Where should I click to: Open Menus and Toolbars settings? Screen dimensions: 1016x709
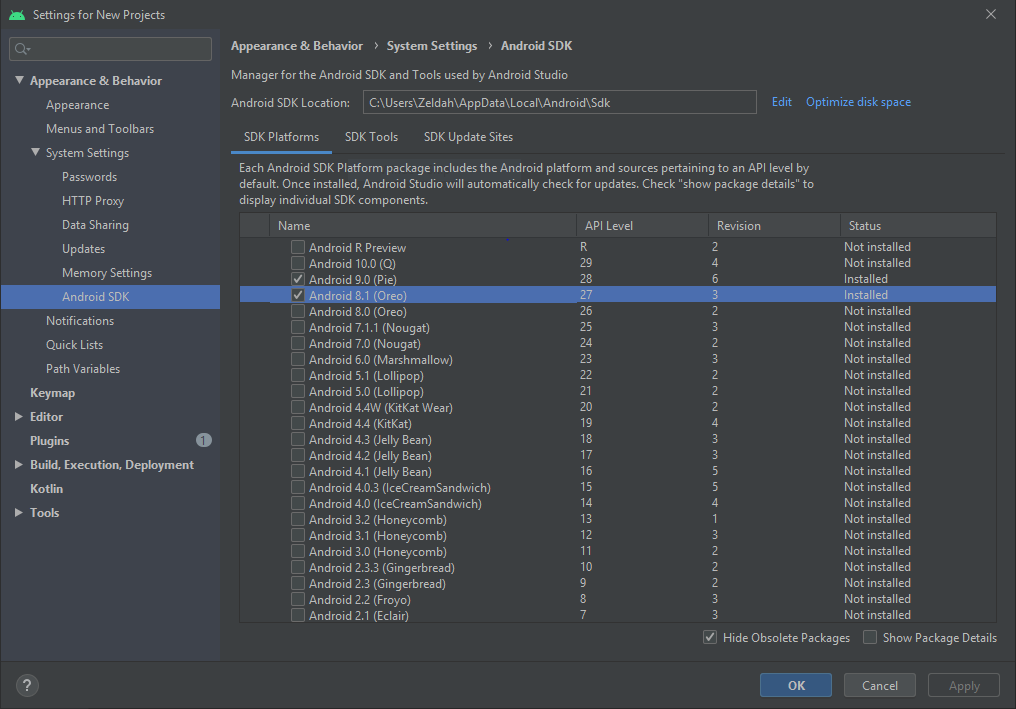(100, 129)
